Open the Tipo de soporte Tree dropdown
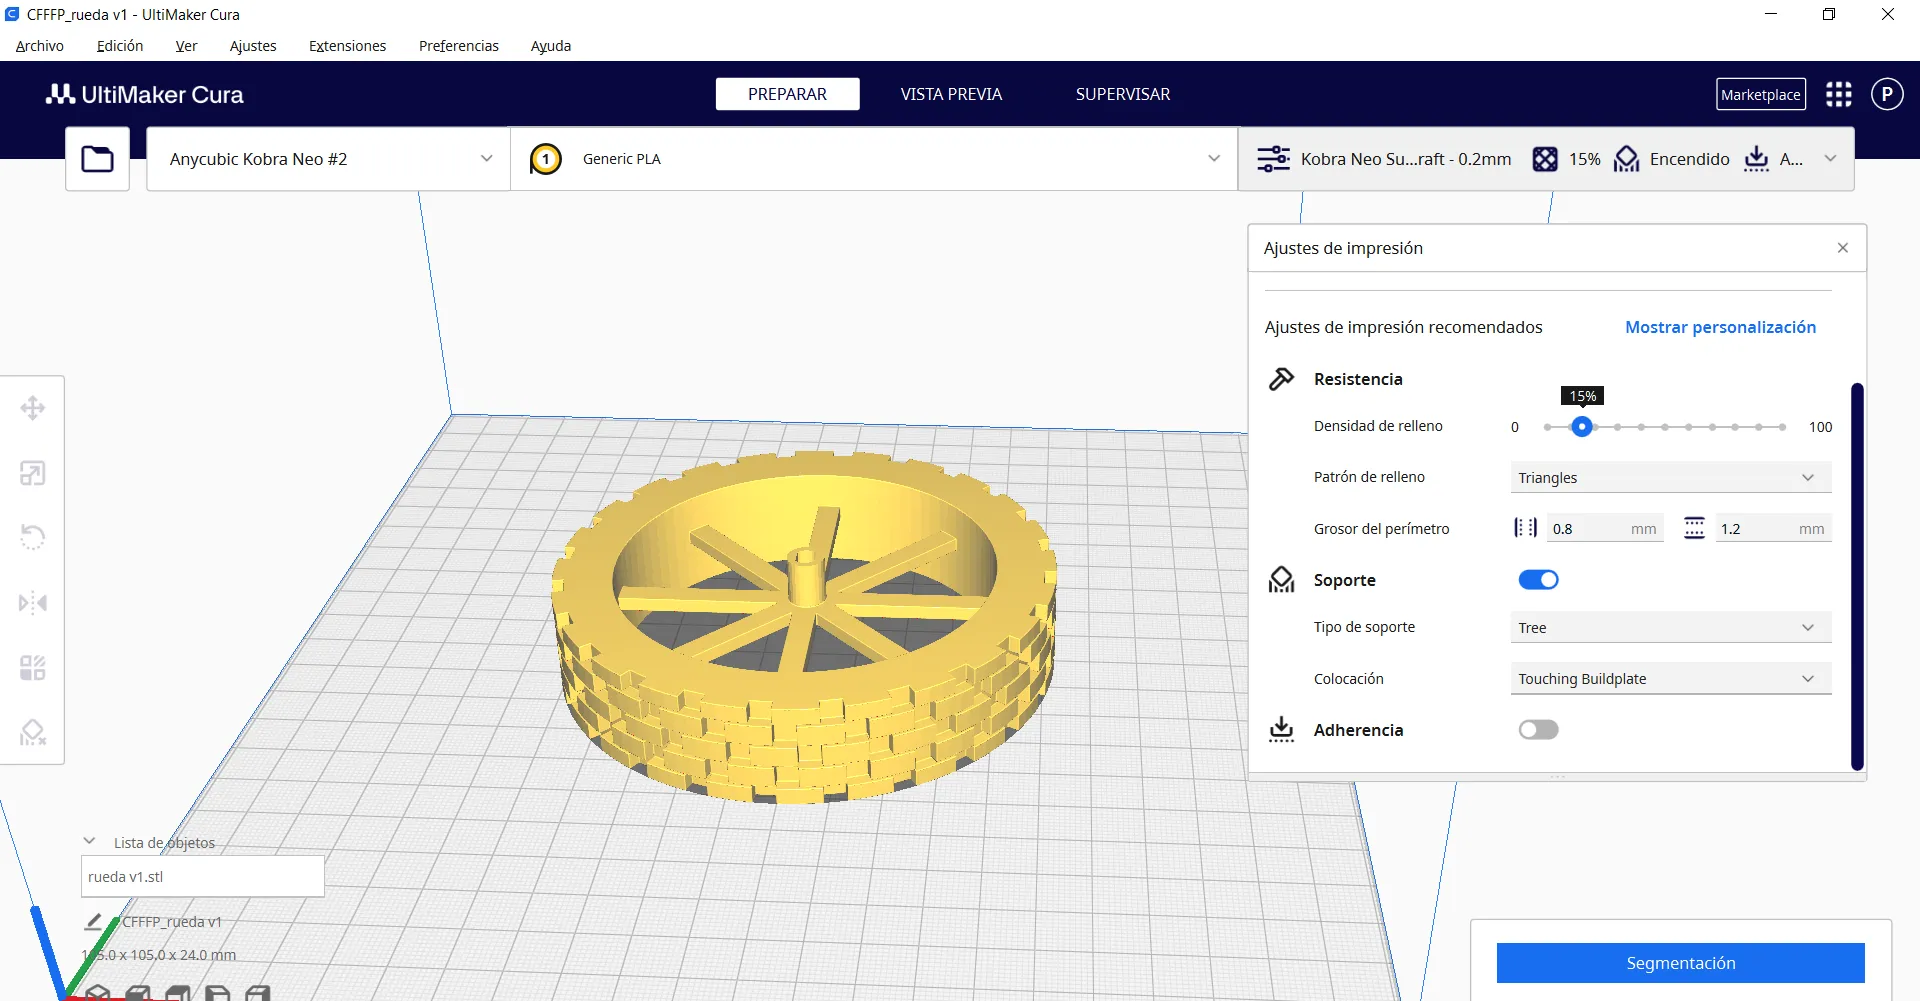 1669,628
